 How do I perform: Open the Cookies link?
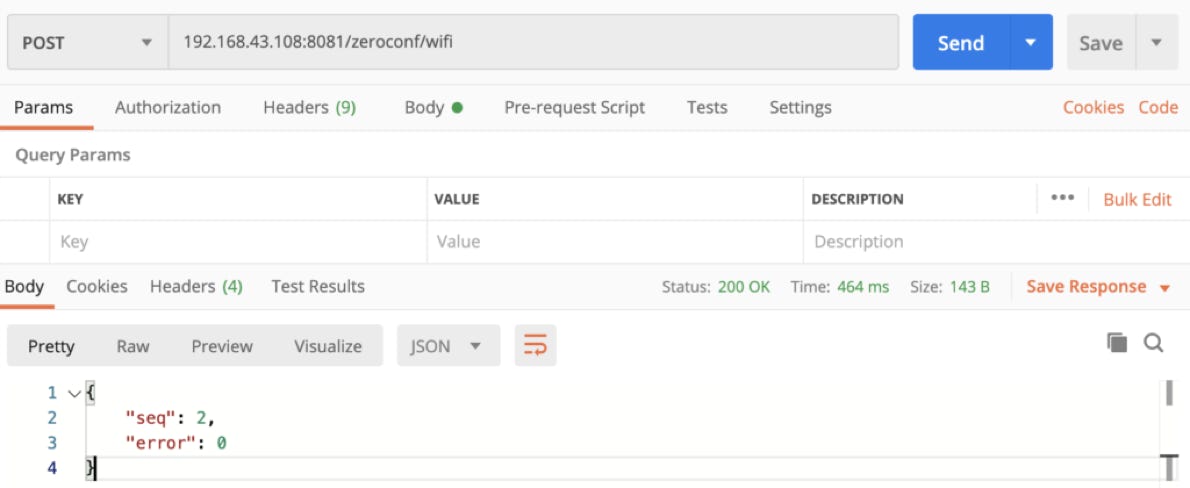pyautogui.click(x=1093, y=107)
